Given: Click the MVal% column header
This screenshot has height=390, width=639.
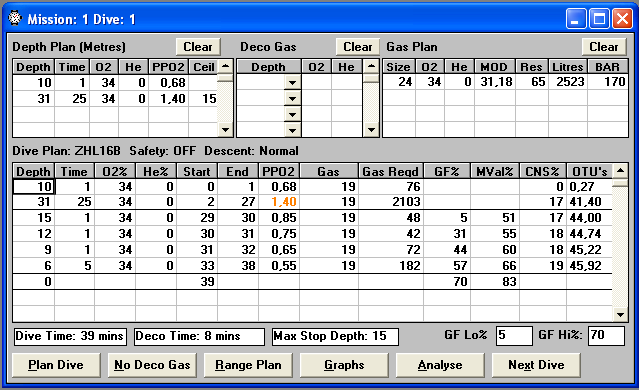Looking at the screenshot, I should [x=495, y=172].
